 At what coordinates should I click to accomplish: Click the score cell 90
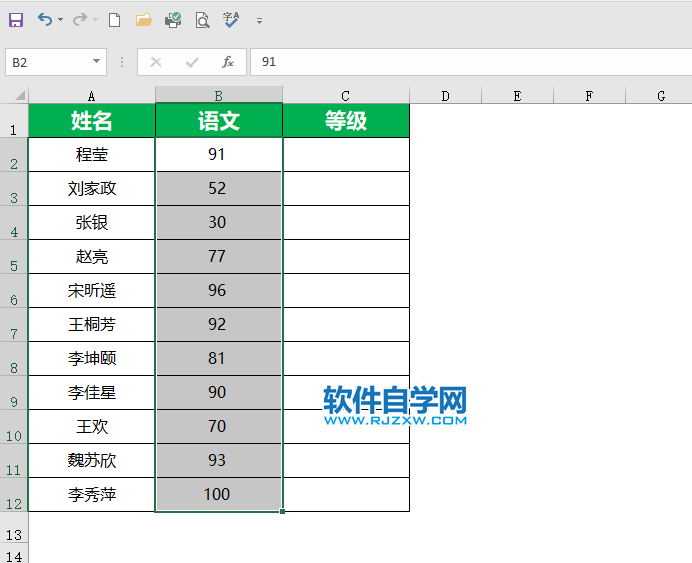[219, 392]
